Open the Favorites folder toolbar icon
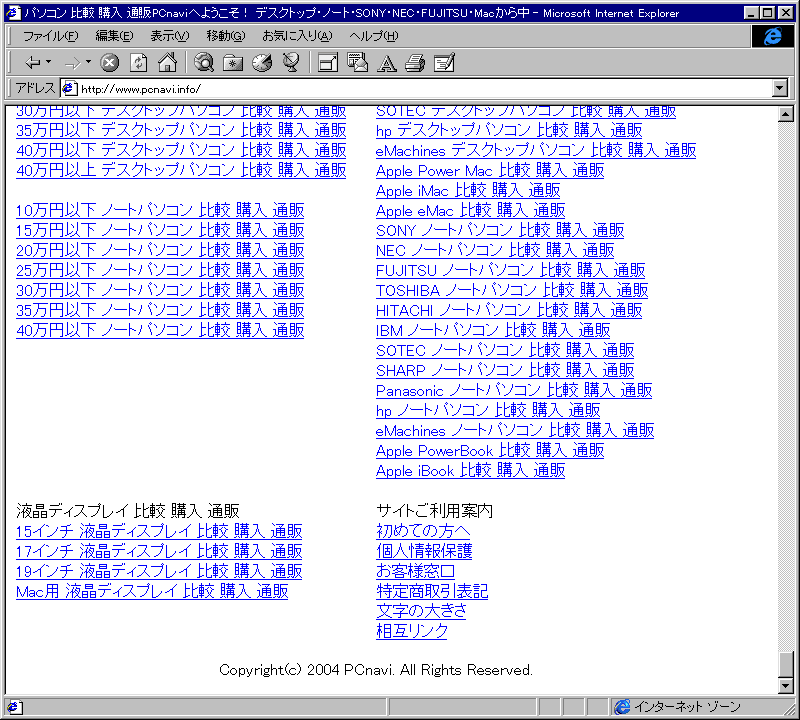 [x=233, y=63]
